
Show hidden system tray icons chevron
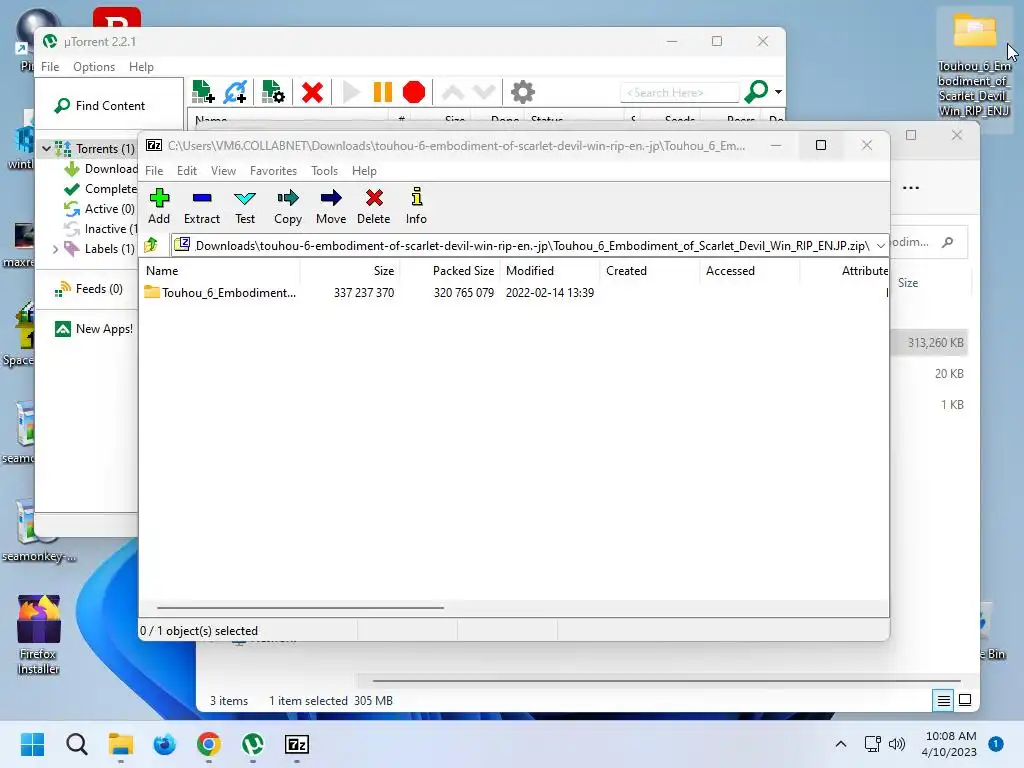click(841, 744)
